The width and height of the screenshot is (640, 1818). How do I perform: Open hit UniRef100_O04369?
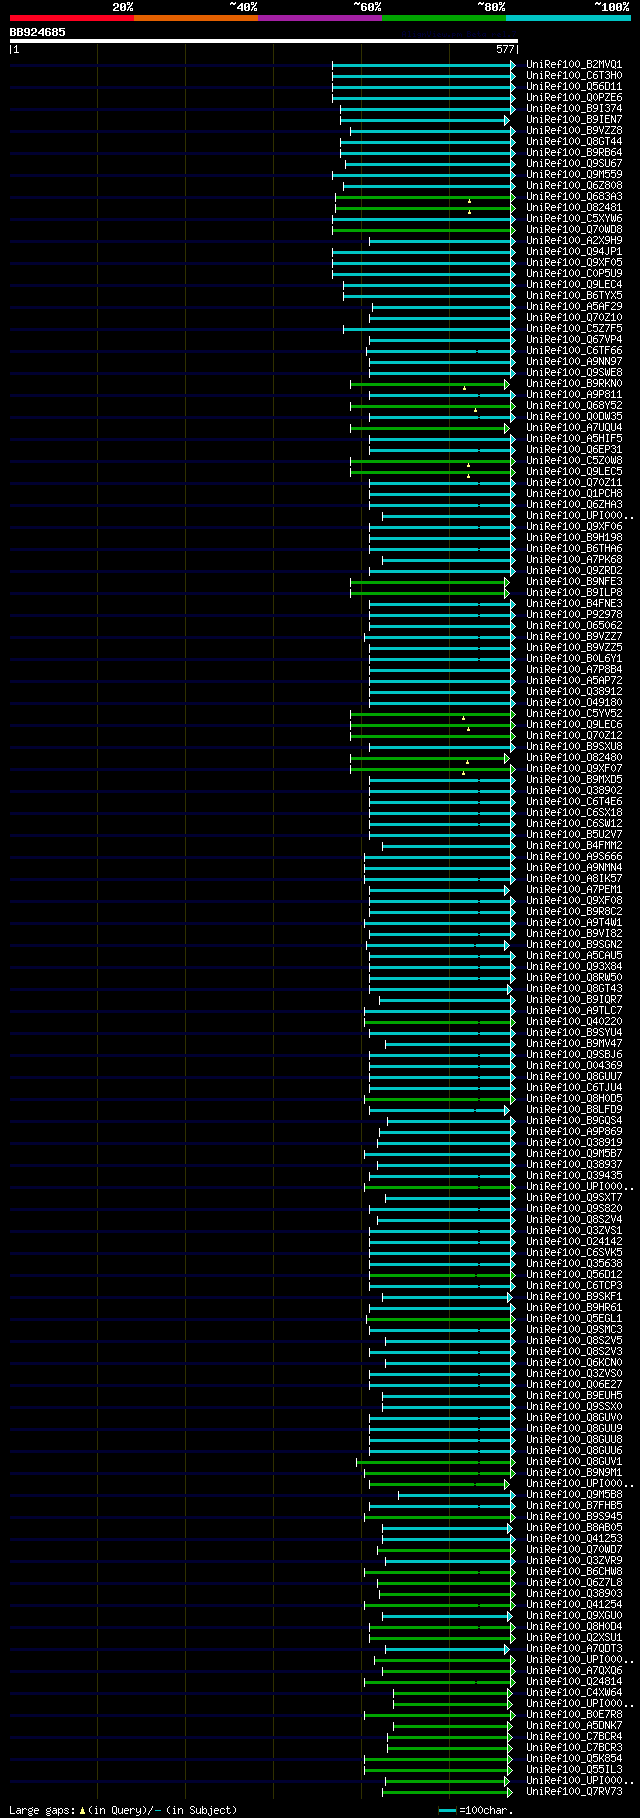574,1065
